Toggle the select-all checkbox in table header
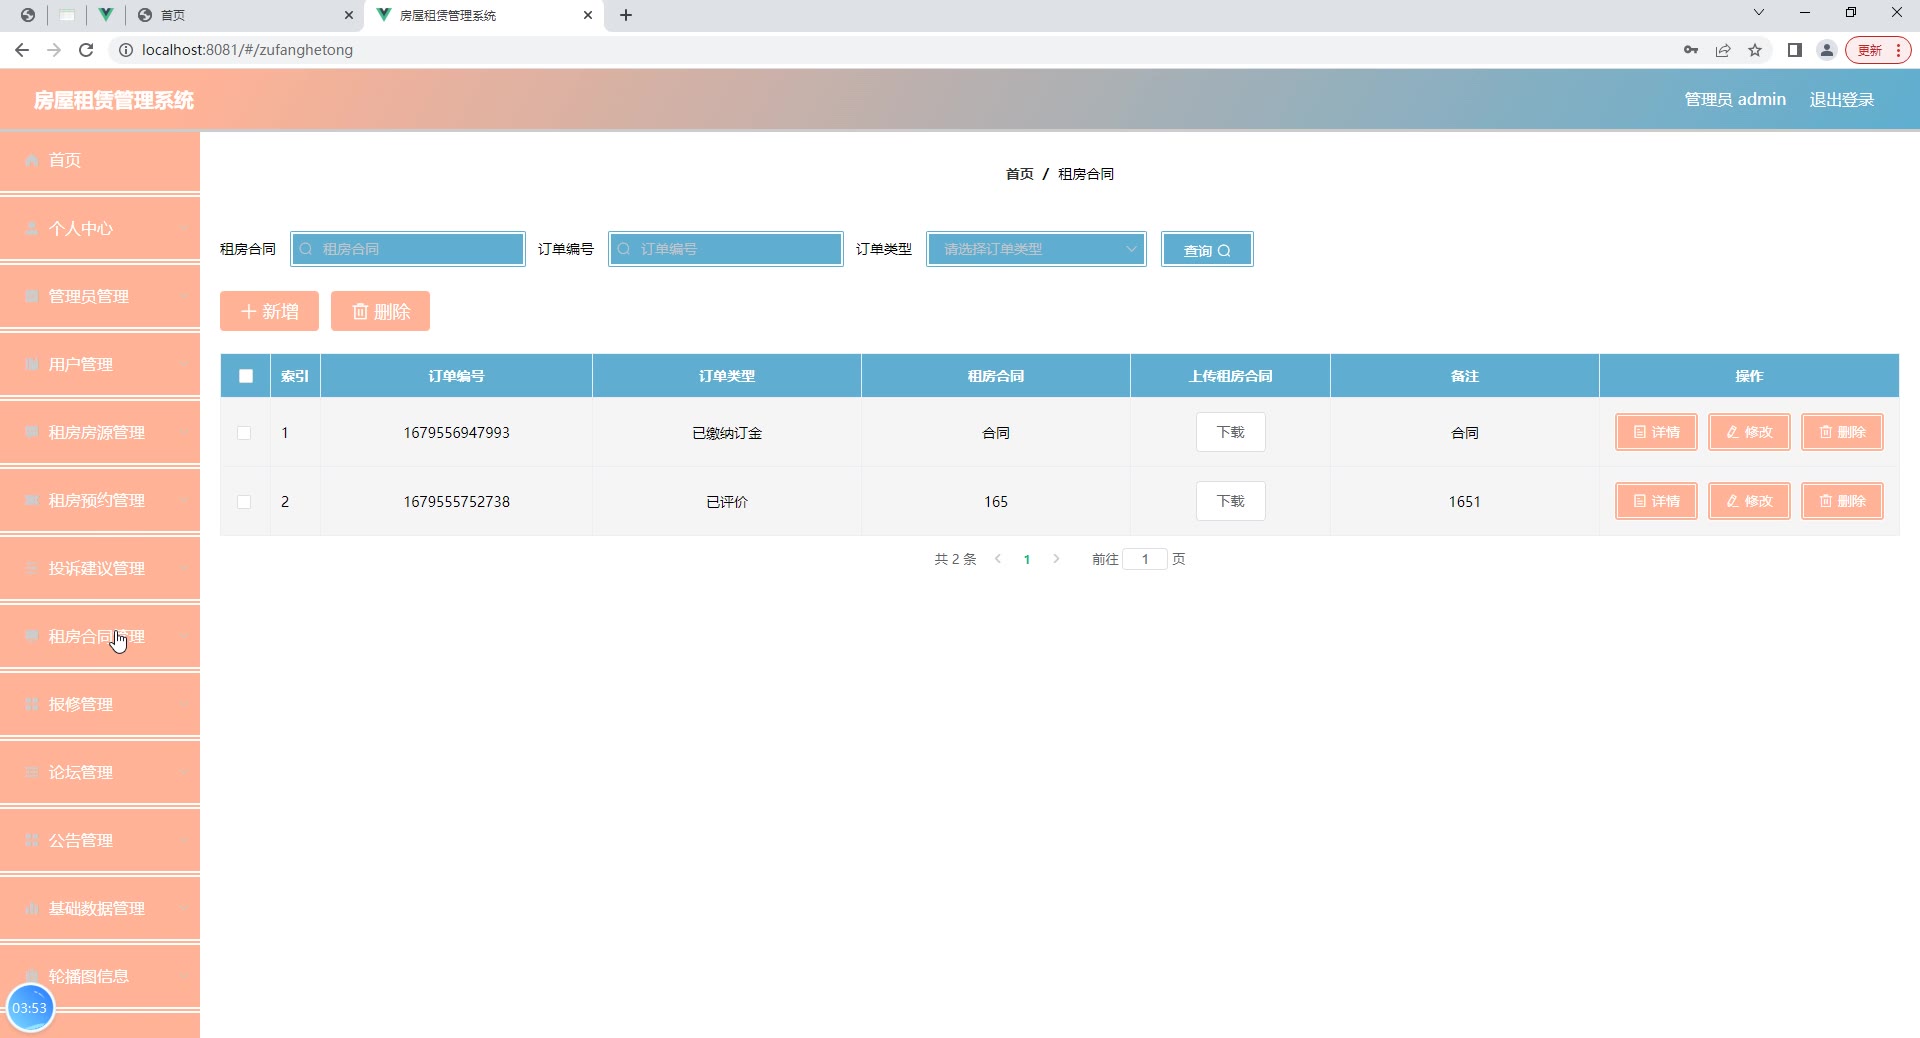The height and width of the screenshot is (1038, 1920). point(246,376)
